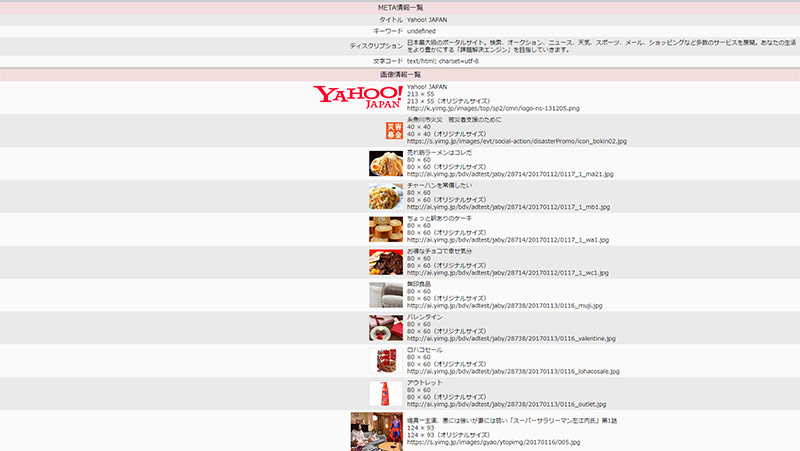
Task: Click the '124 × 93（オリジナルサイズ）' text
Action: coord(448,435)
